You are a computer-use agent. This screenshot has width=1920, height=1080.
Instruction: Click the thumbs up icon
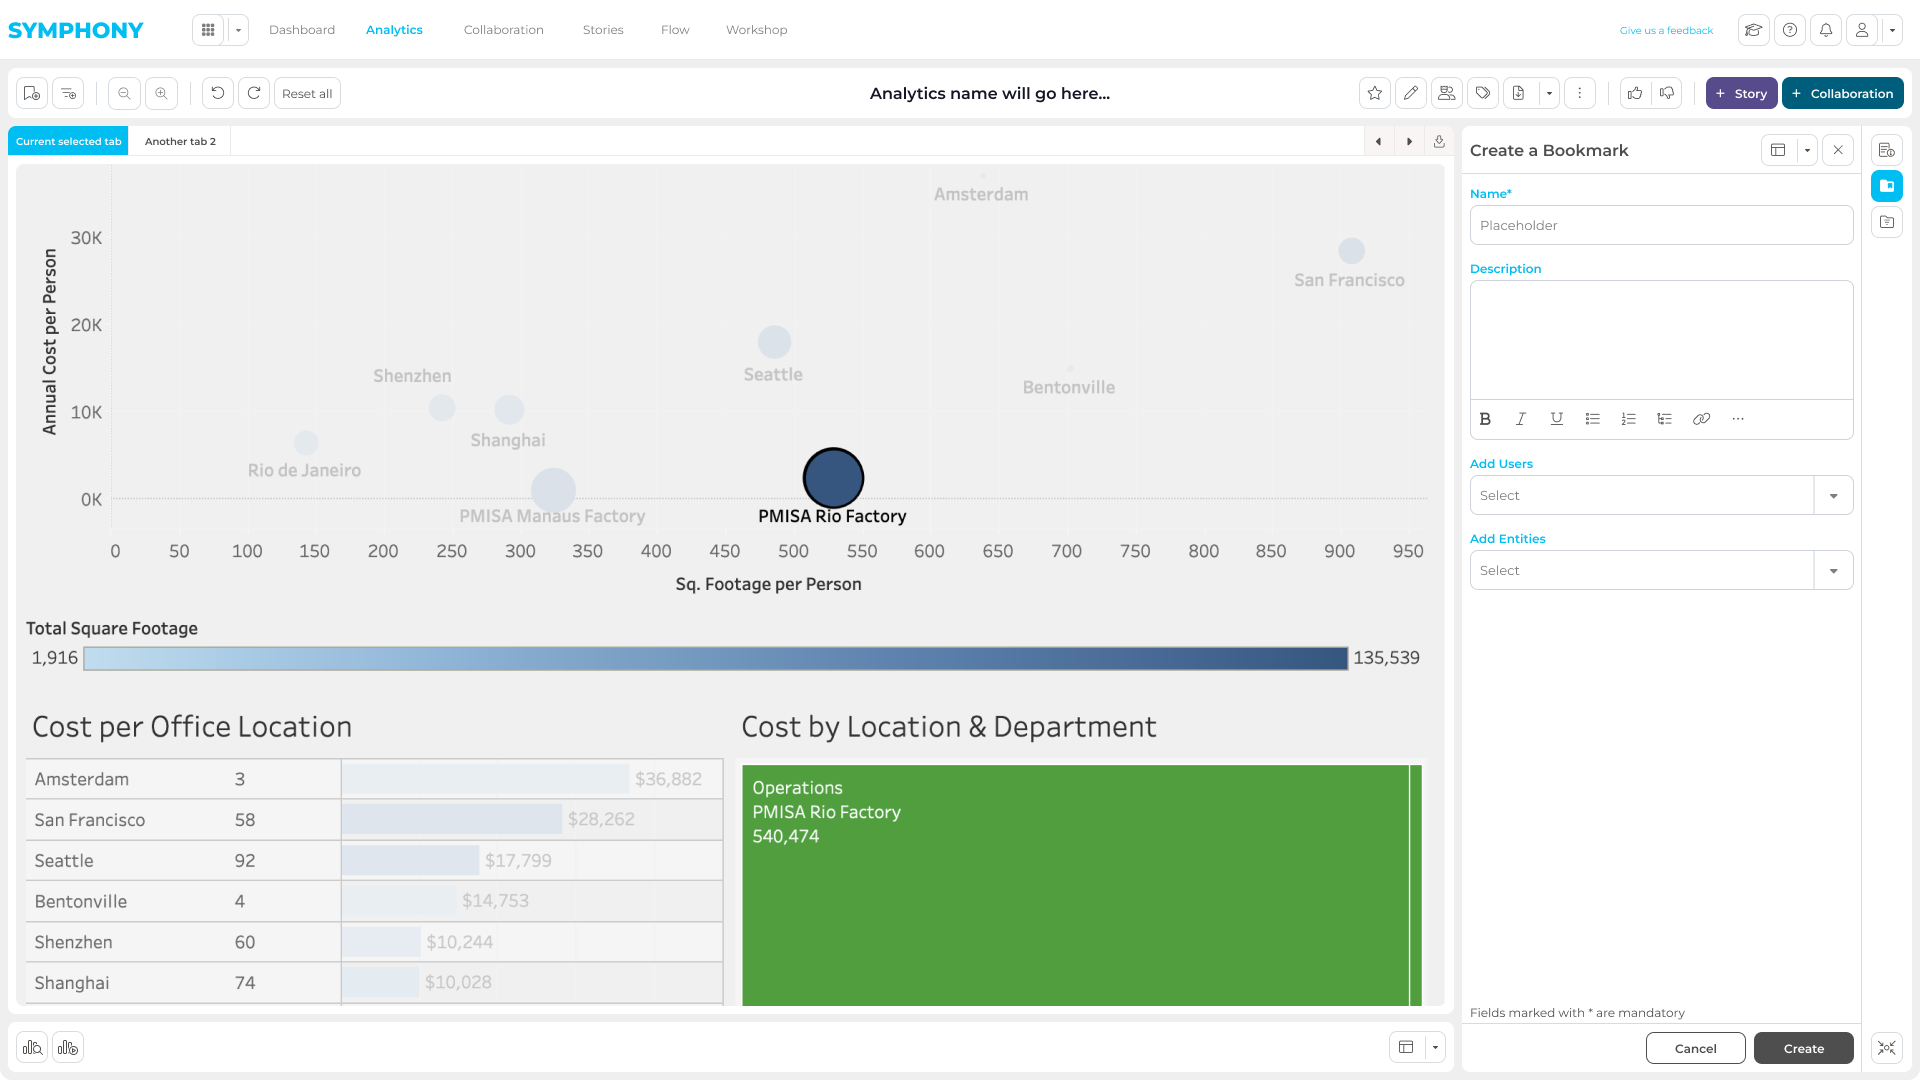(1635, 93)
